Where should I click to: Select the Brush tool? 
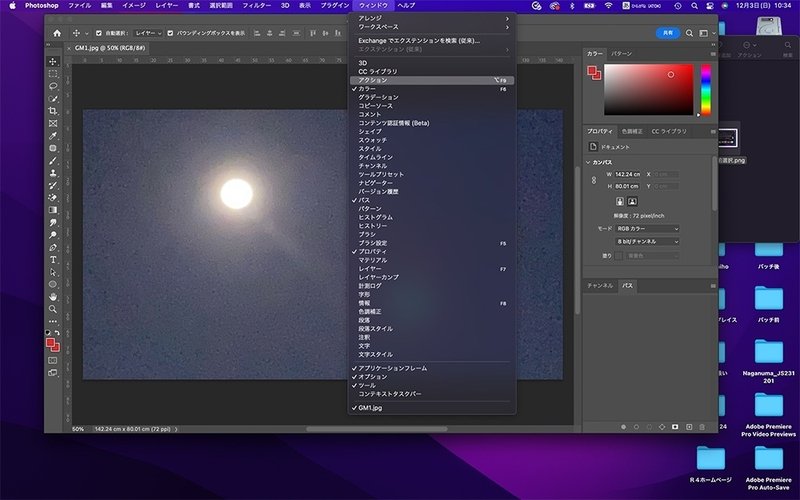click(x=53, y=161)
